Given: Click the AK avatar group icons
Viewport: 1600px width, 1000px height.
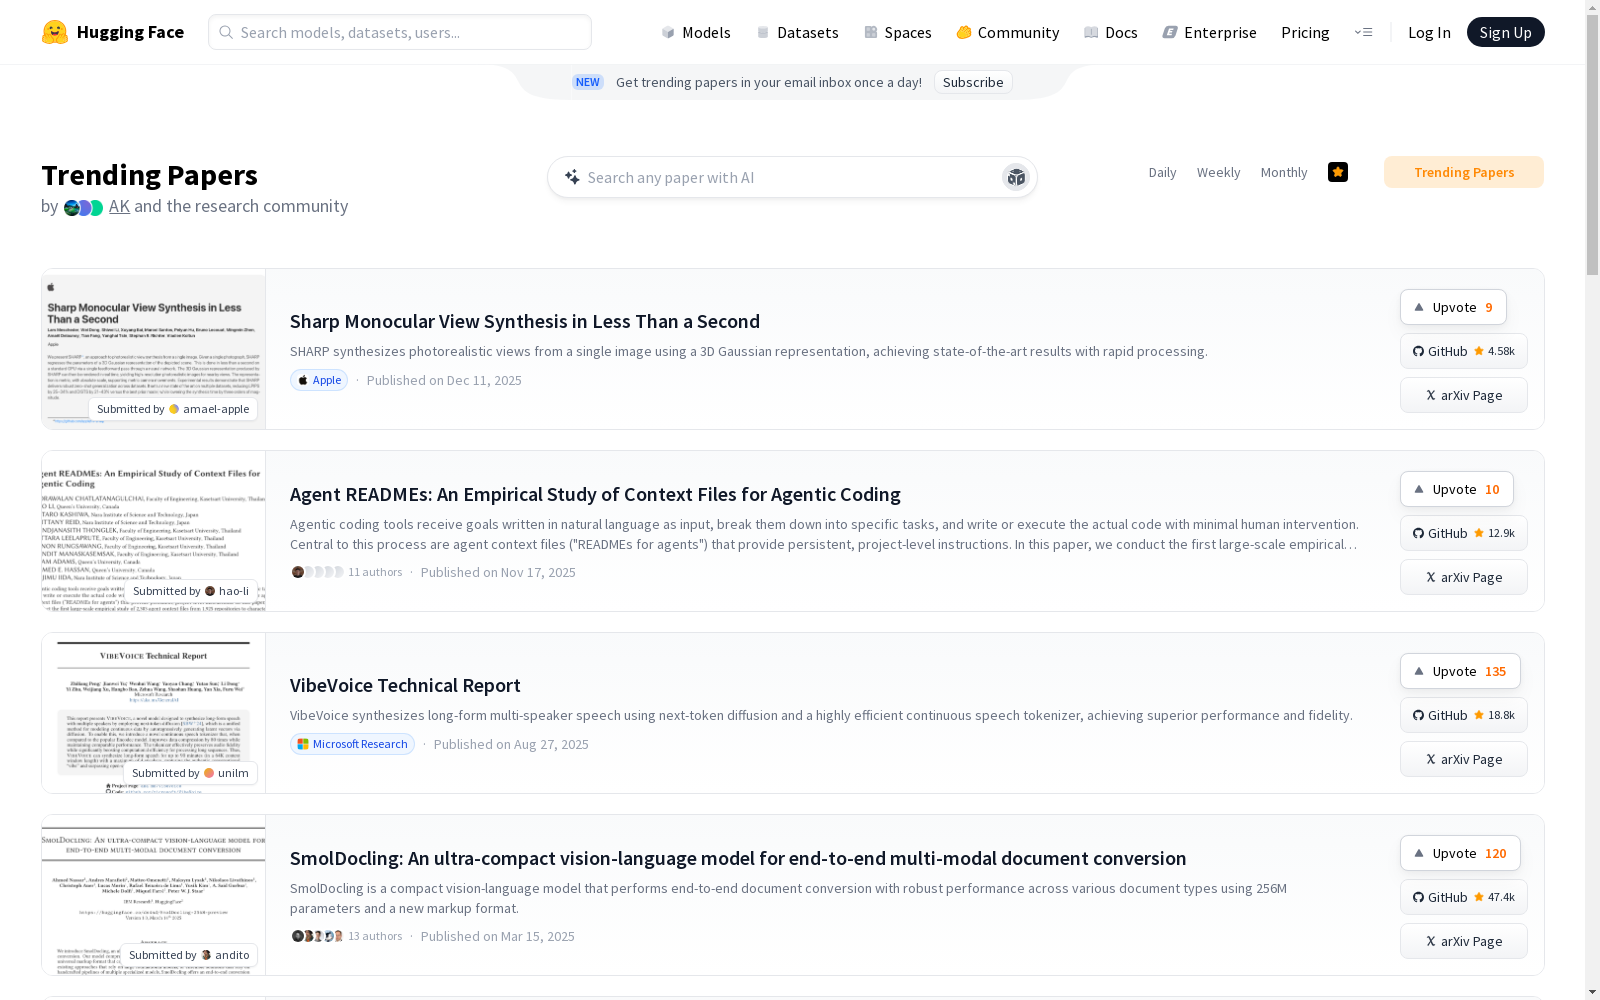Looking at the screenshot, I should pos(83,207).
